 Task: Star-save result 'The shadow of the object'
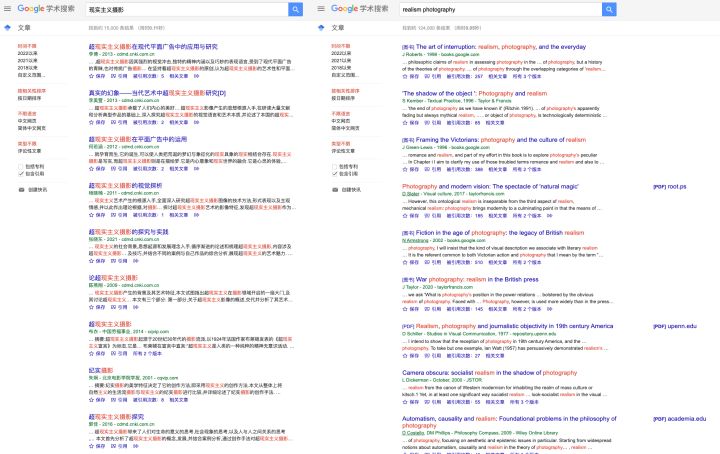[405, 123]
